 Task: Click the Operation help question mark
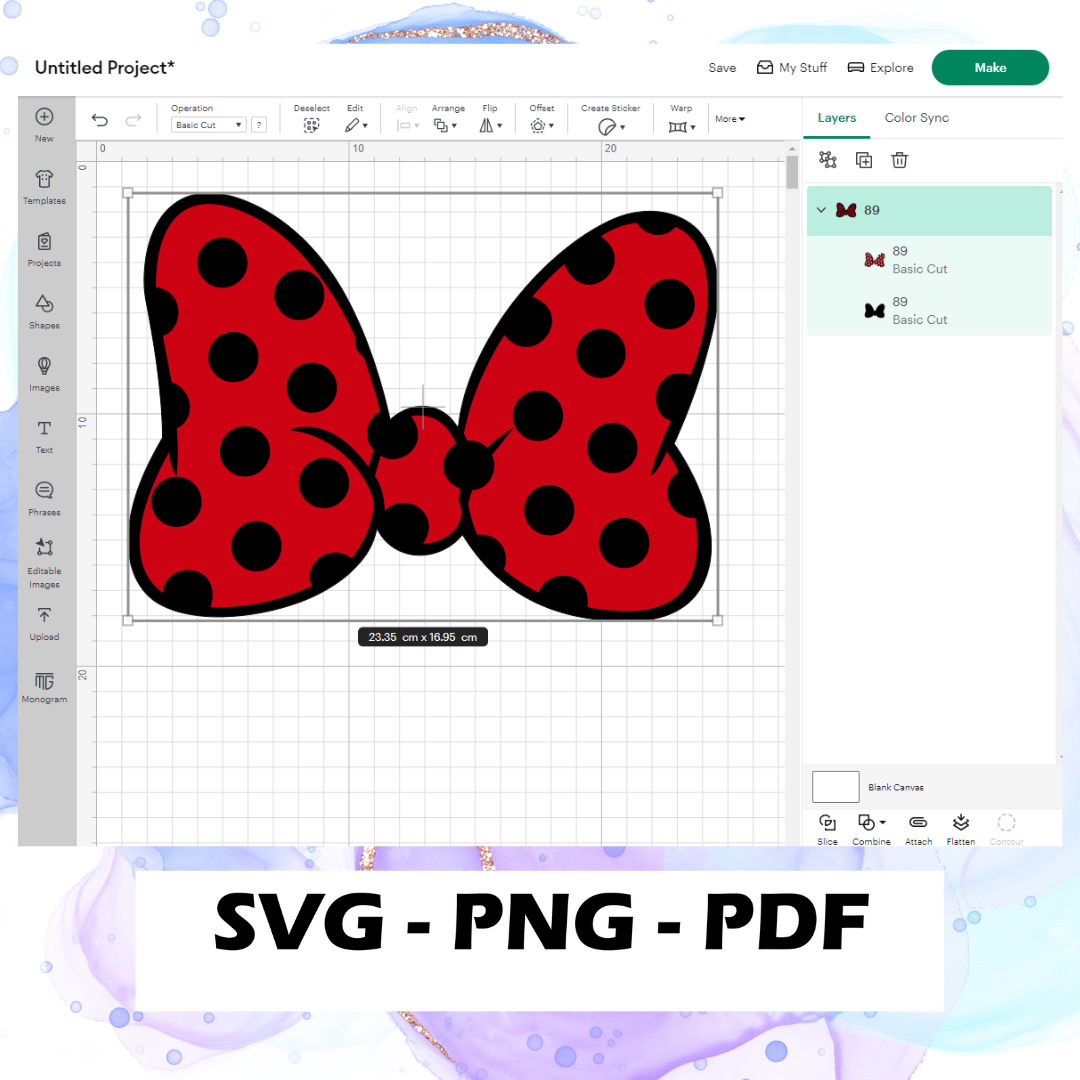point(259,125)
